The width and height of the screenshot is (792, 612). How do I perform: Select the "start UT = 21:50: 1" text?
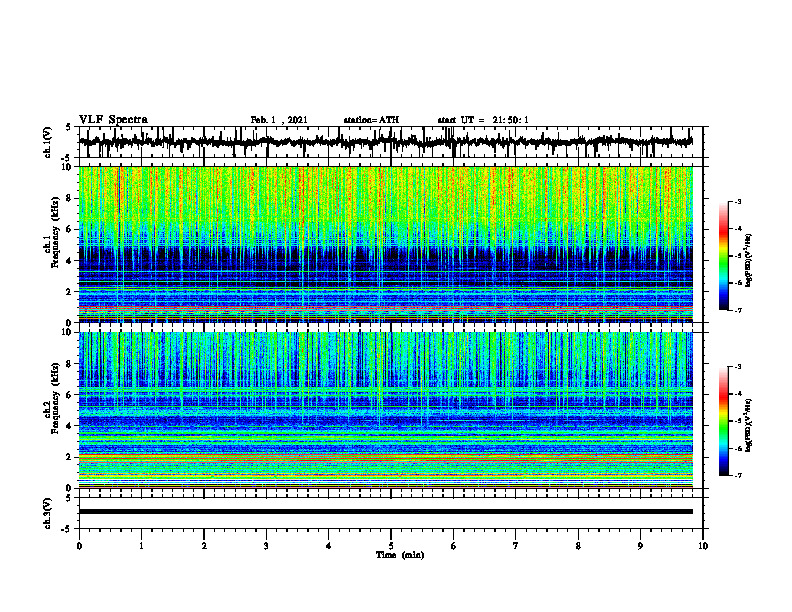point(483,120)
